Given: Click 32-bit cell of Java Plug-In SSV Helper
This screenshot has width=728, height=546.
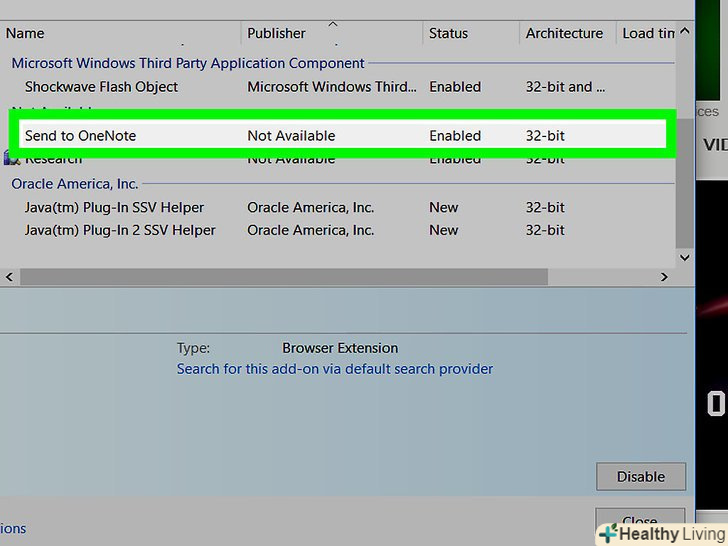Looking at the screenshot, I should click(x=545, y=208).
